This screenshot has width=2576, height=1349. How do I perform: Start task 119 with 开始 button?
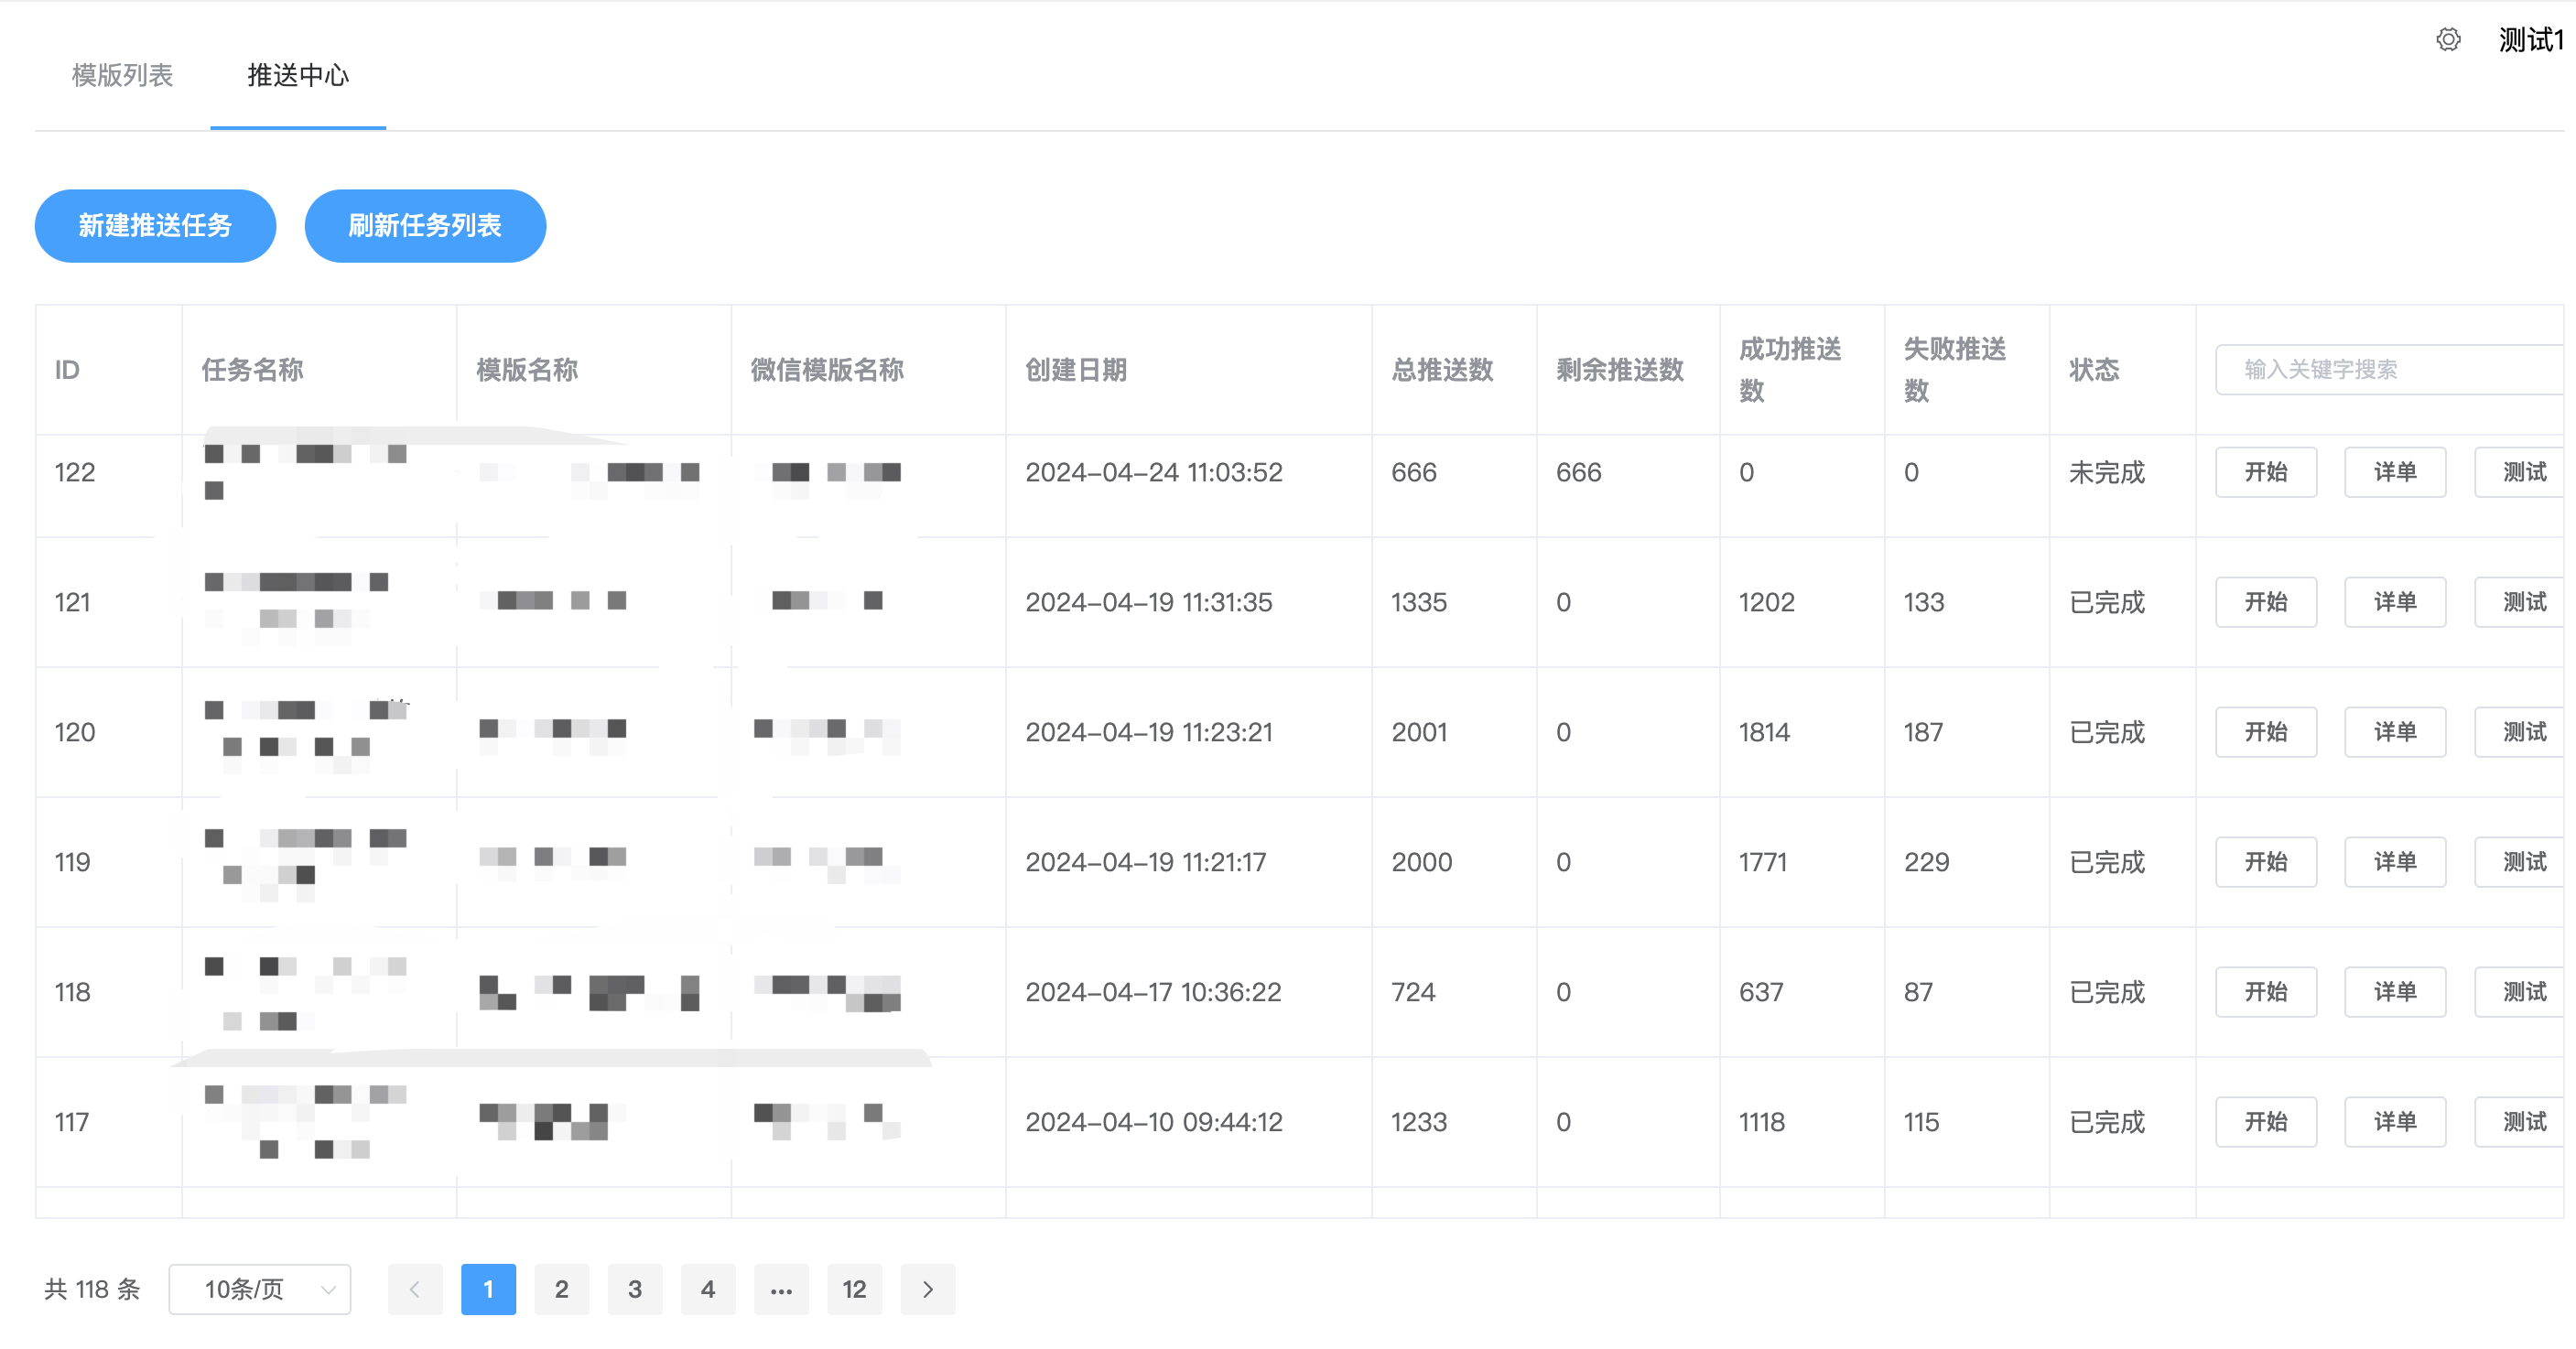2266,862
